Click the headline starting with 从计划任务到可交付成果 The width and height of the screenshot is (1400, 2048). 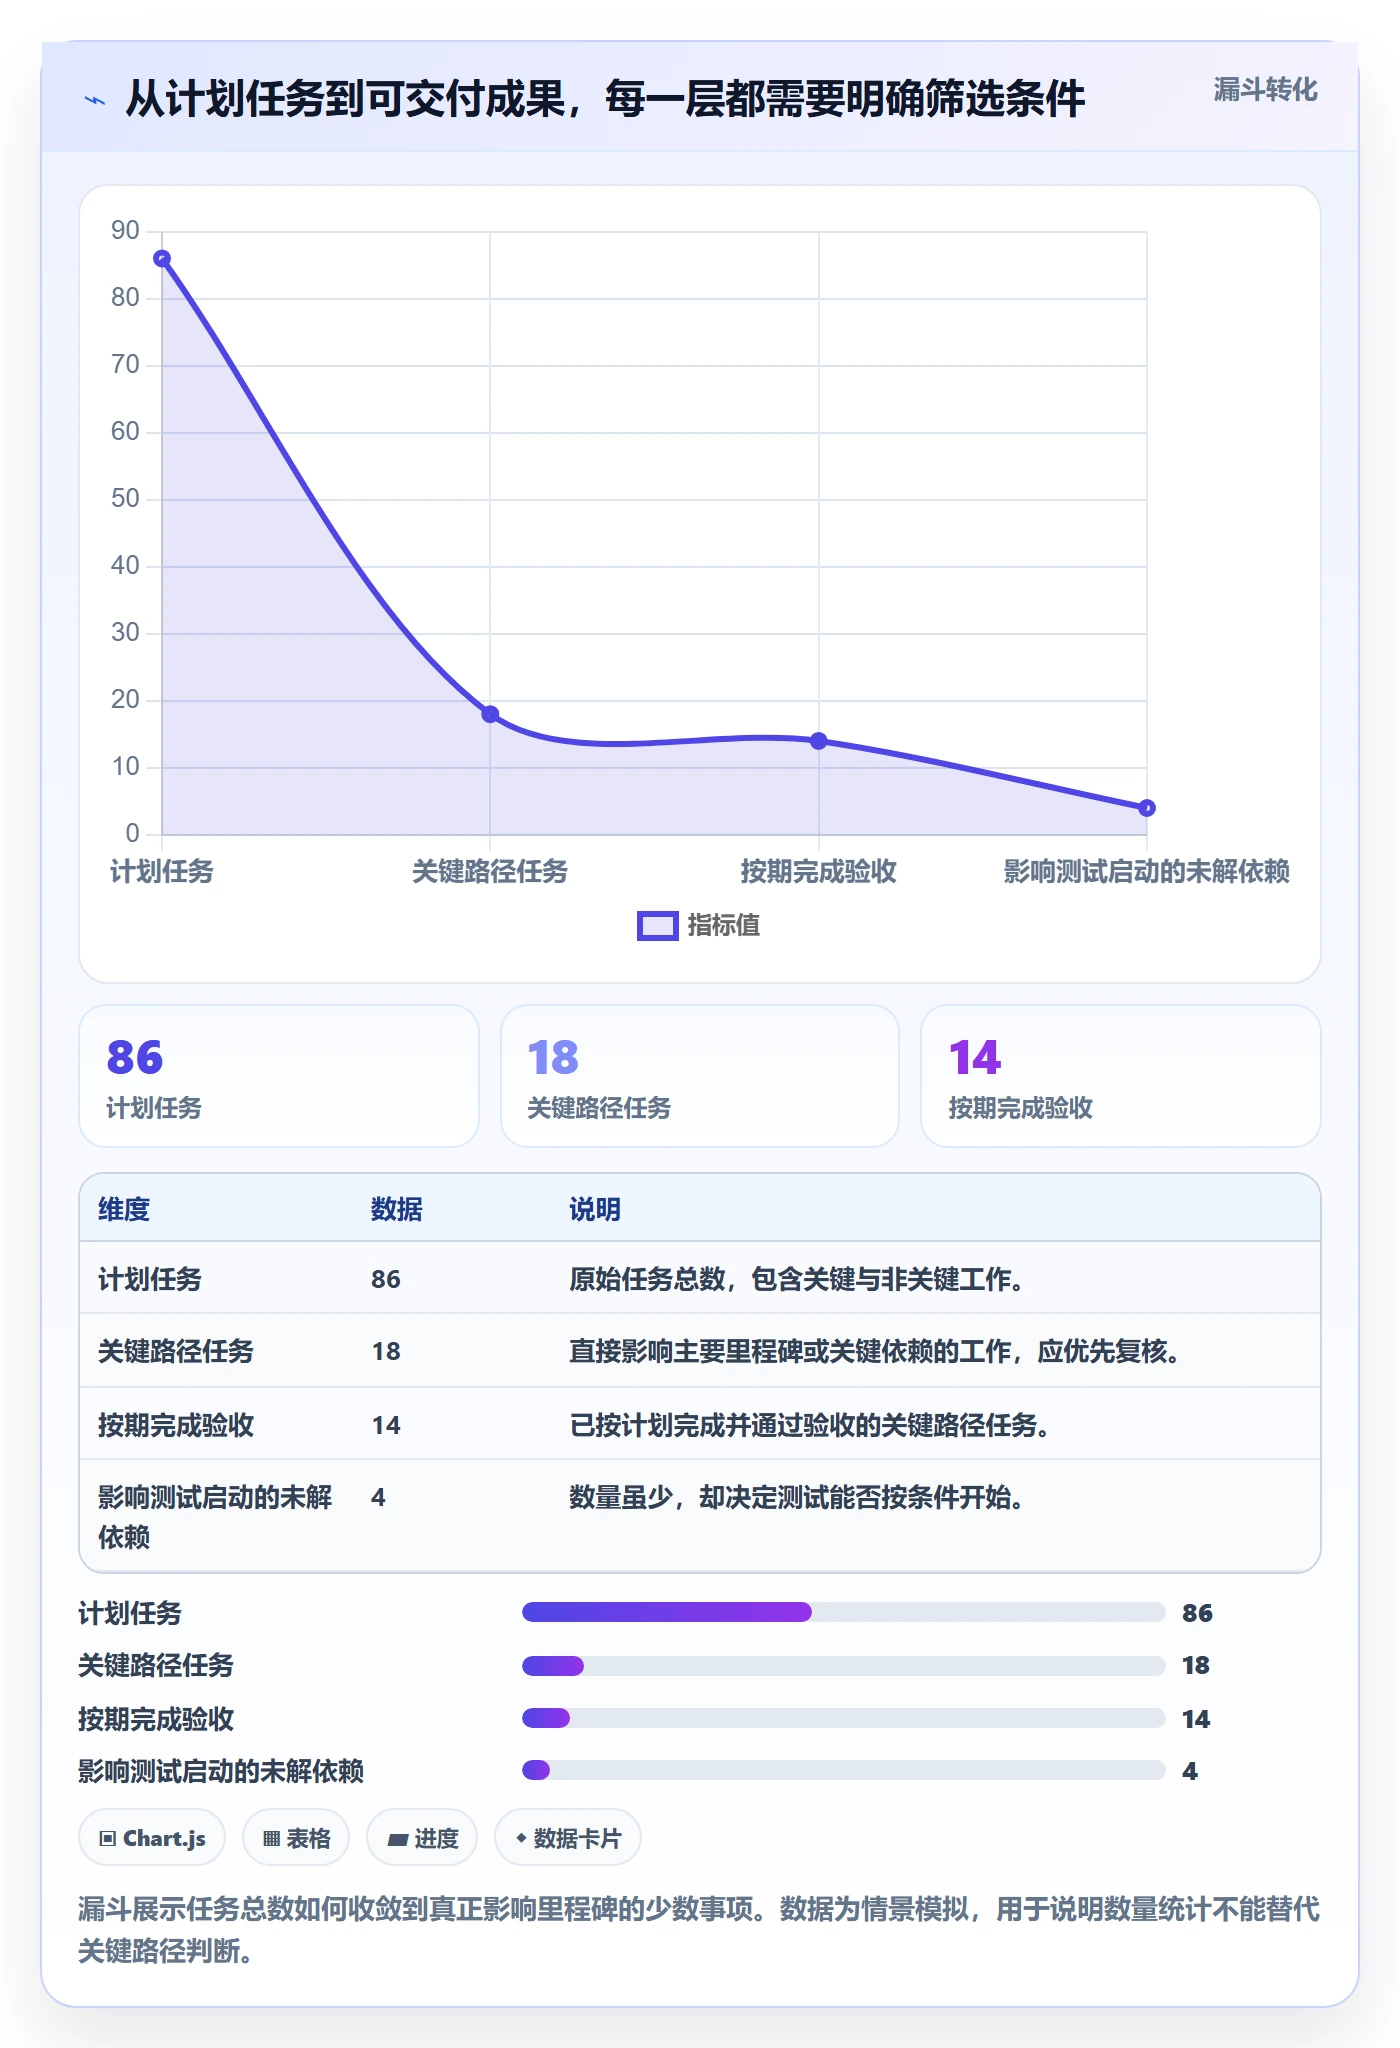pos(605,99)
